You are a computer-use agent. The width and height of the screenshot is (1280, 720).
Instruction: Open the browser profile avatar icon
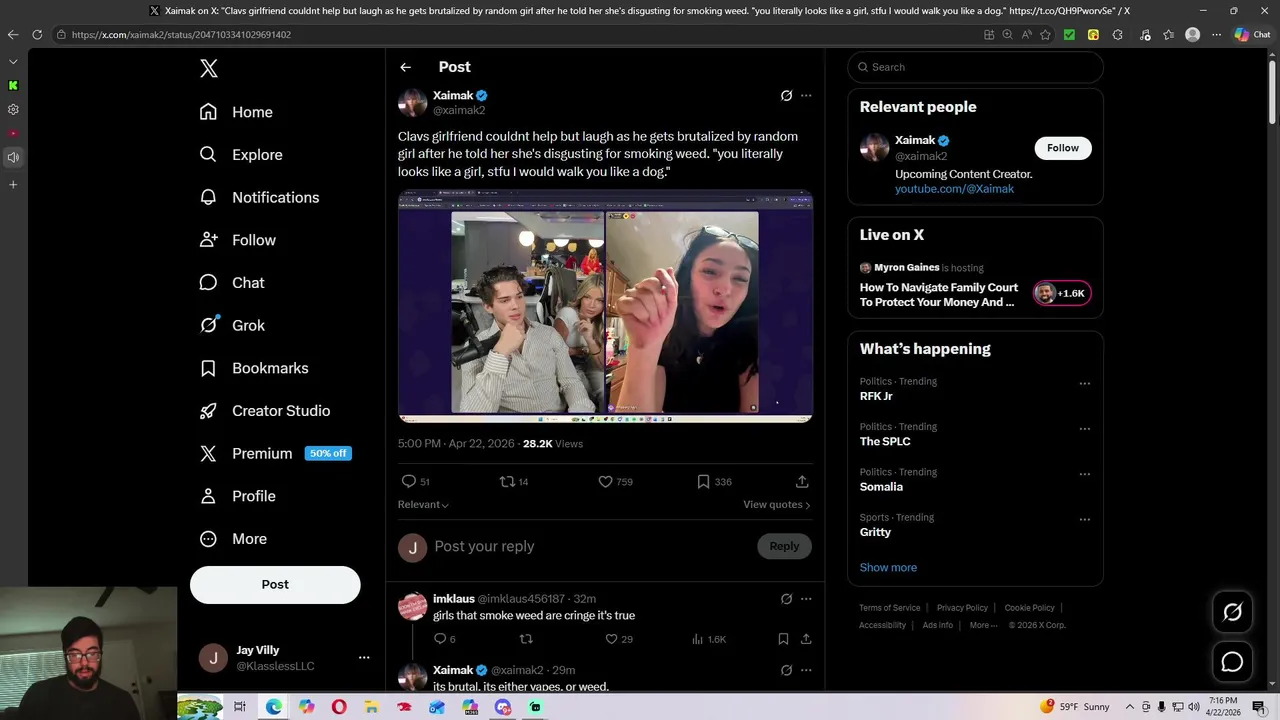(x=1192, y=34)
